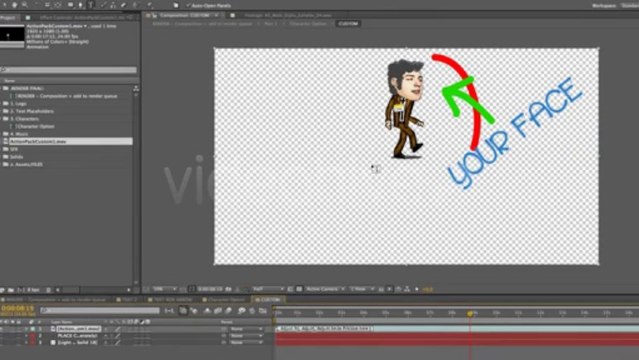Click the Project panel search field

click(68, 70)
